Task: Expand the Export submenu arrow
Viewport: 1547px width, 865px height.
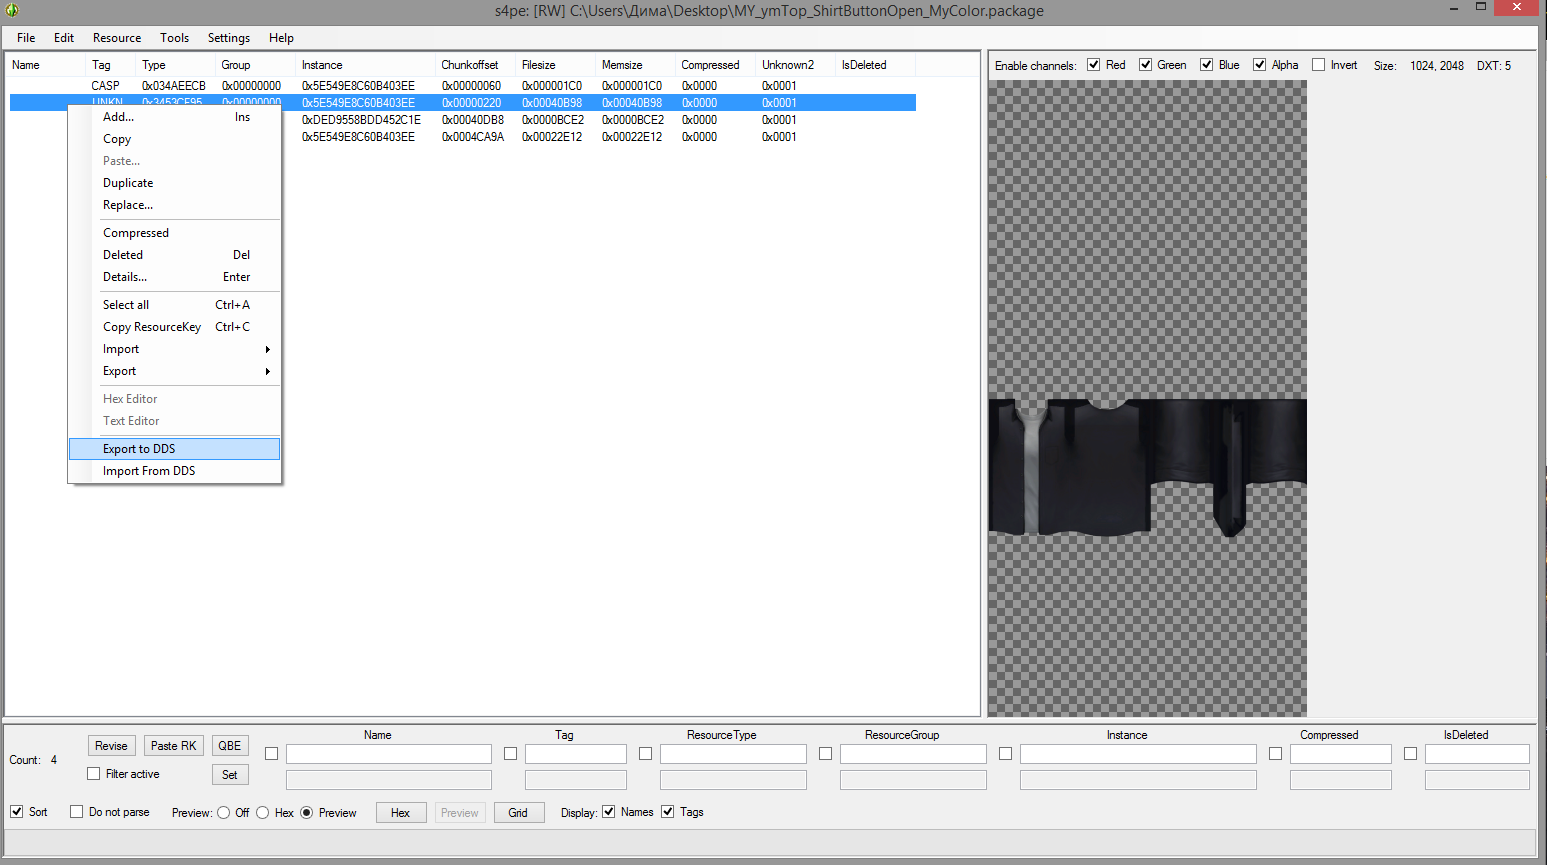Action: click(267, 371)
